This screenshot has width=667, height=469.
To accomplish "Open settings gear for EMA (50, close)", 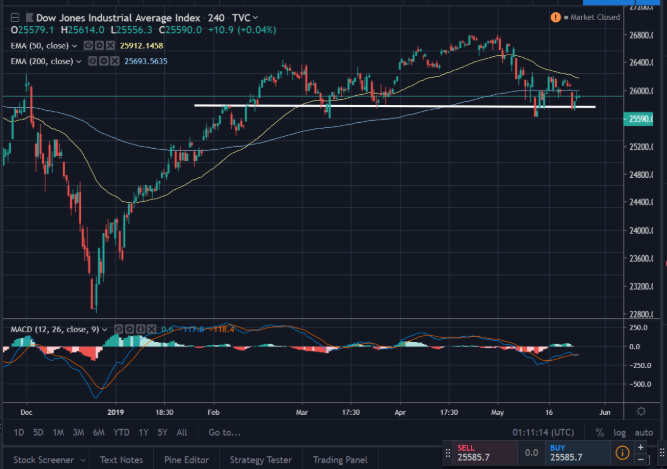I will click(x=99, y=45).
